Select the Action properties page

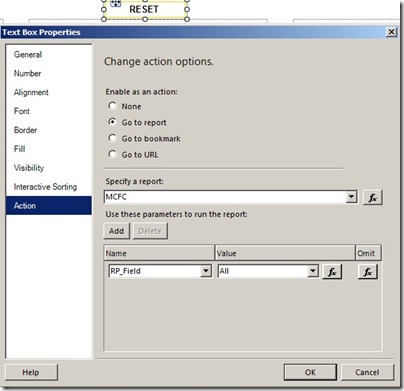coord(49,205)
